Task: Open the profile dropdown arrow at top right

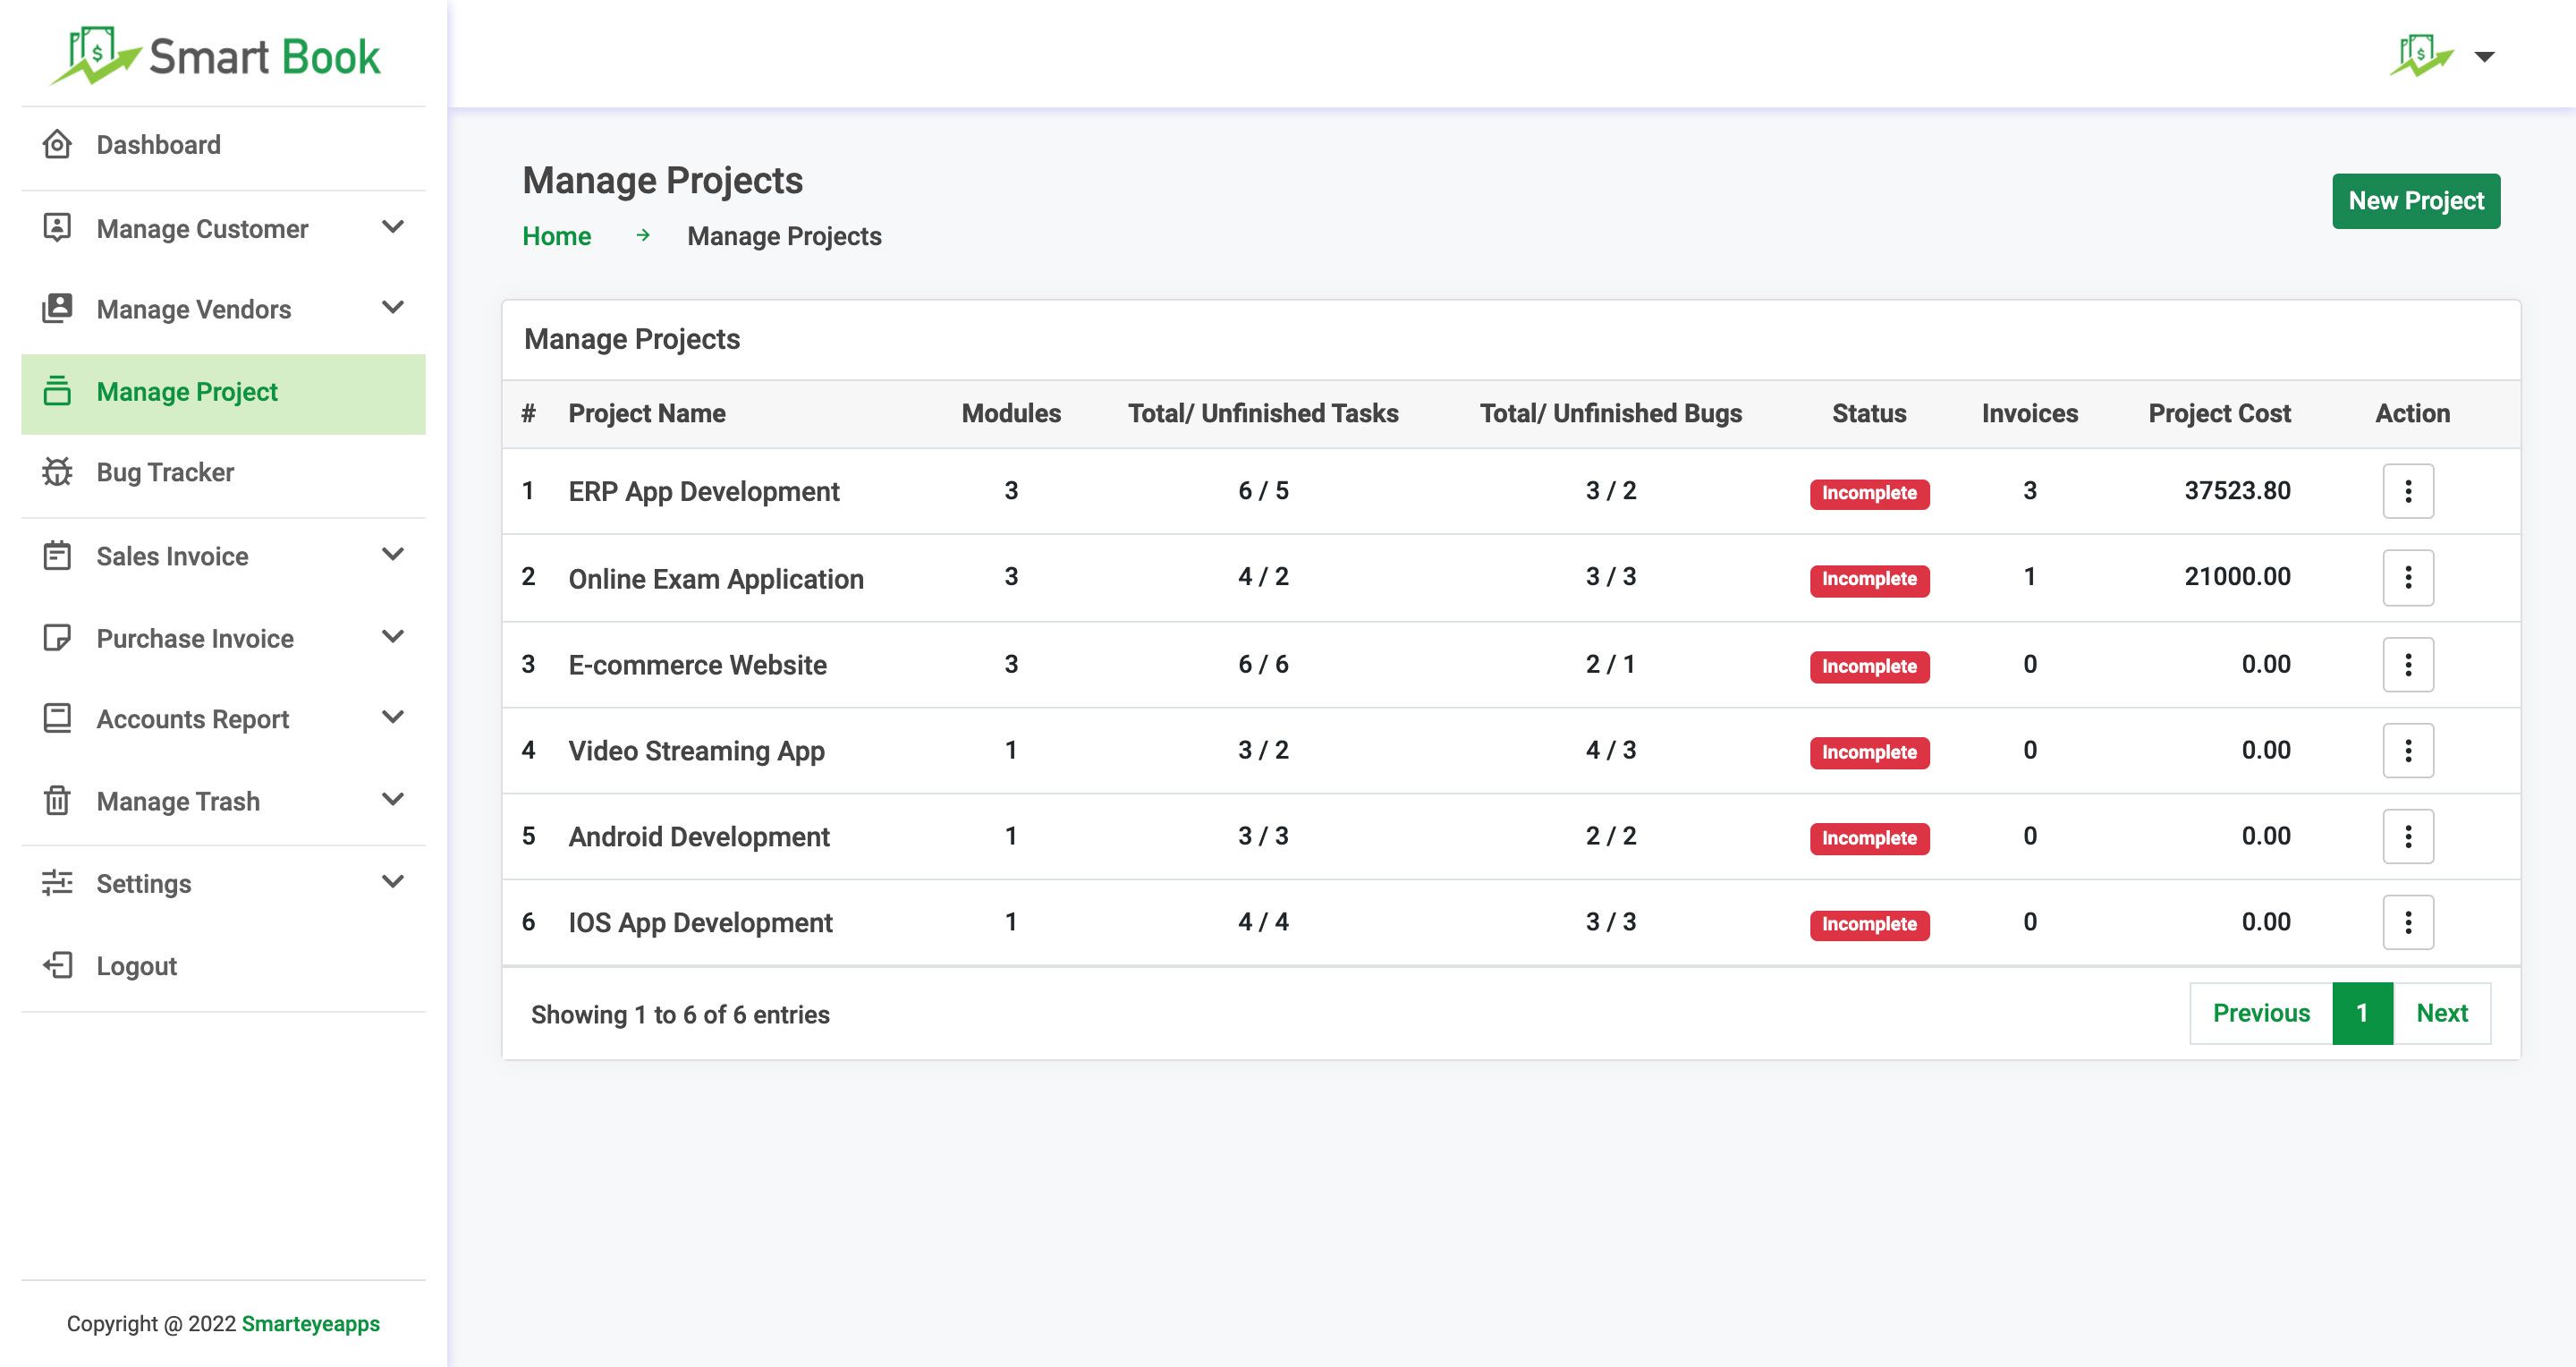Action: (x=2484, y=57)
